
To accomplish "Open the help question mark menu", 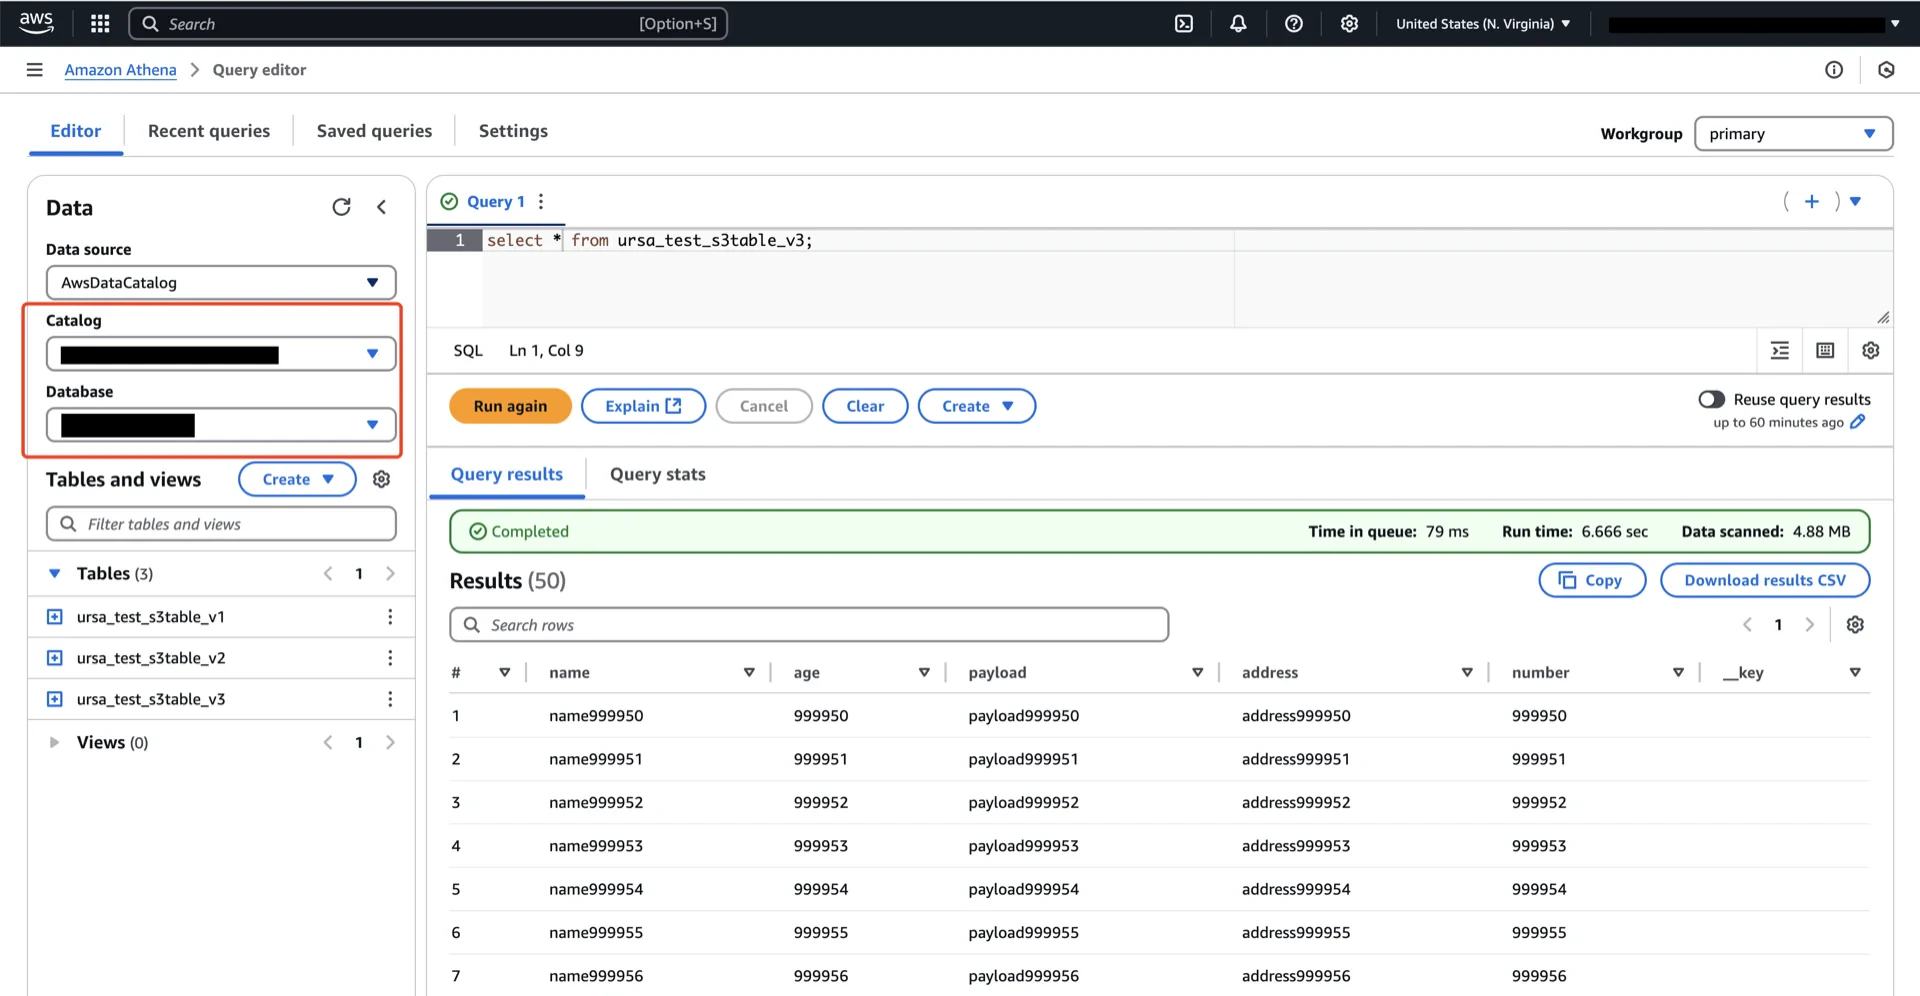I will pyautogui.click(x=1294, y=23).
